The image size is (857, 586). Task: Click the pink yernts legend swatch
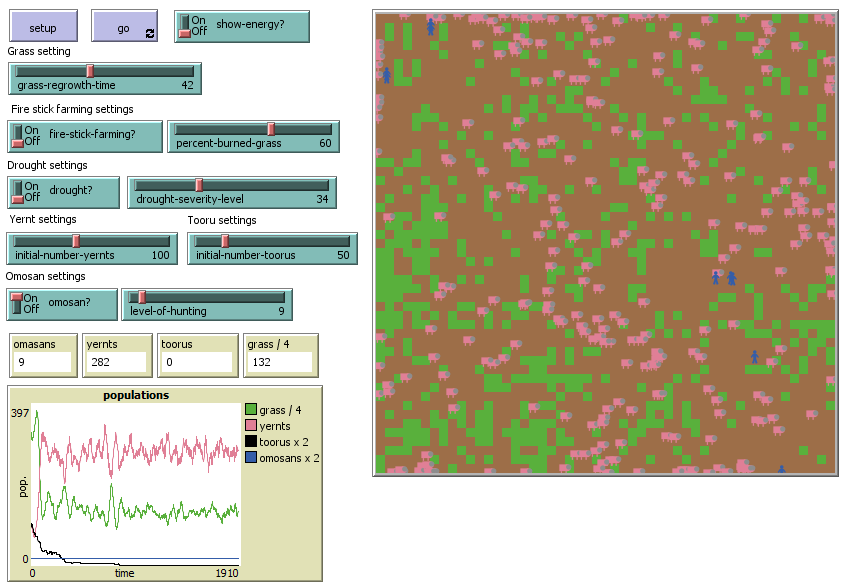[x=251, y=425]
